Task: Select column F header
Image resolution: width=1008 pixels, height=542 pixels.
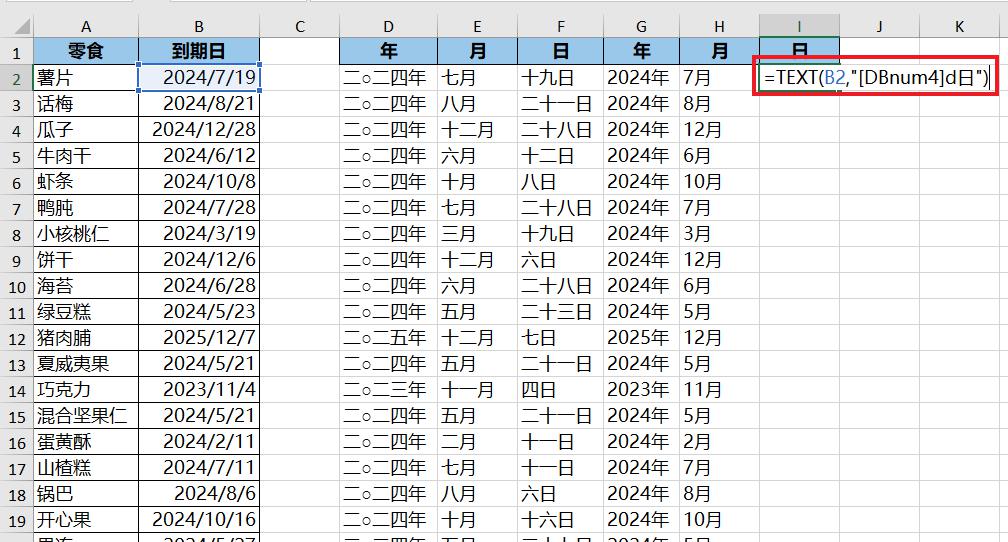Action: pyautogui.click(x=560, y=26)
